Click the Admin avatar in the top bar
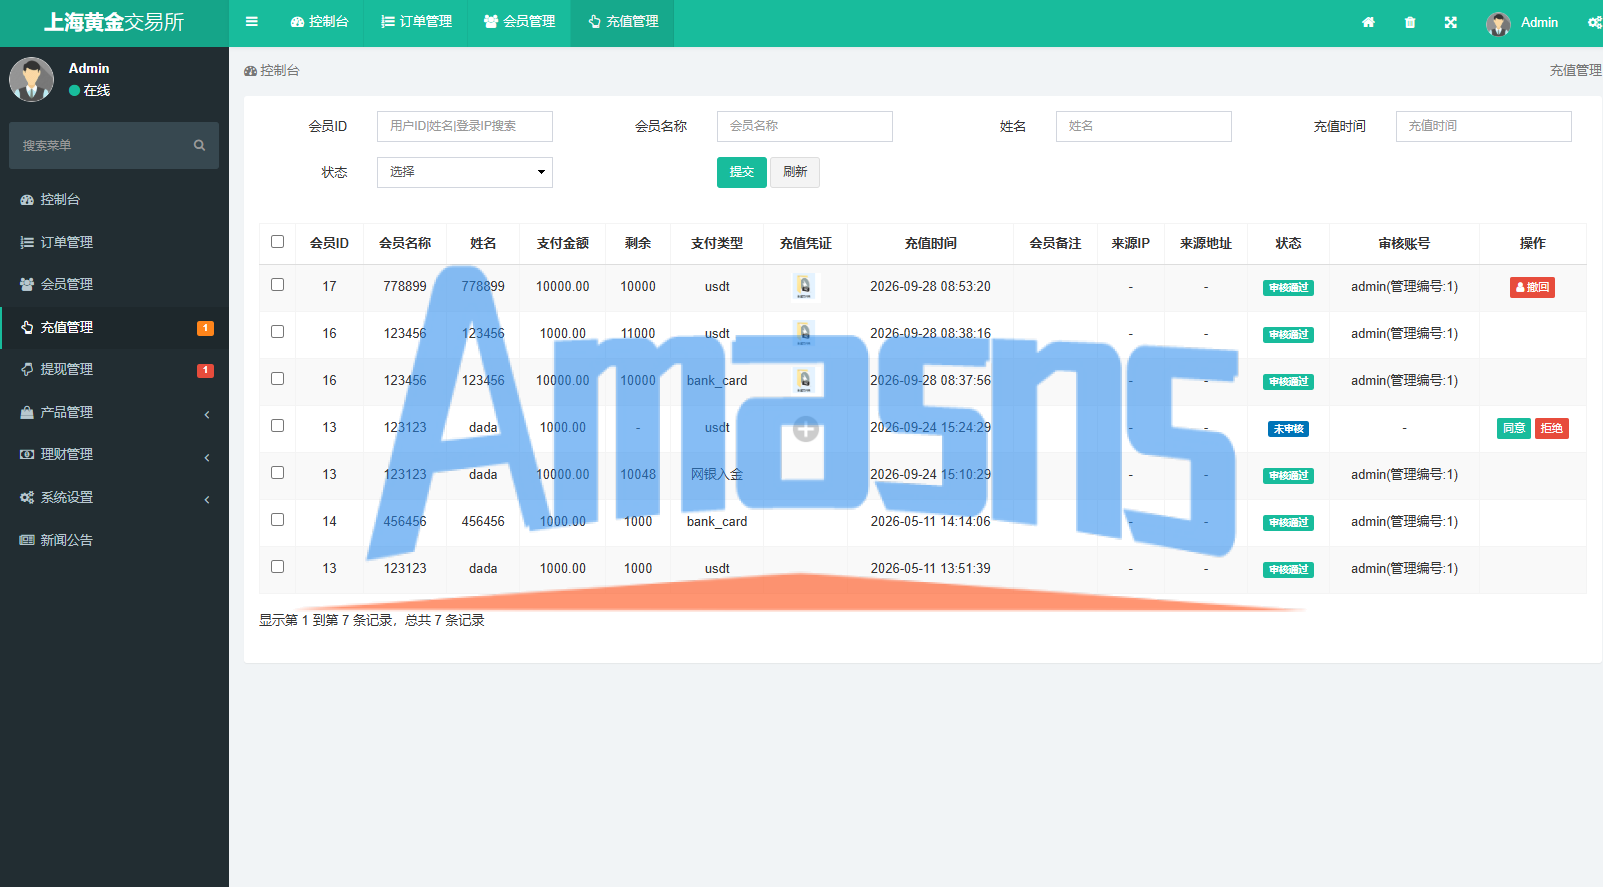The image size is (1603, 887). [1498, 23]
